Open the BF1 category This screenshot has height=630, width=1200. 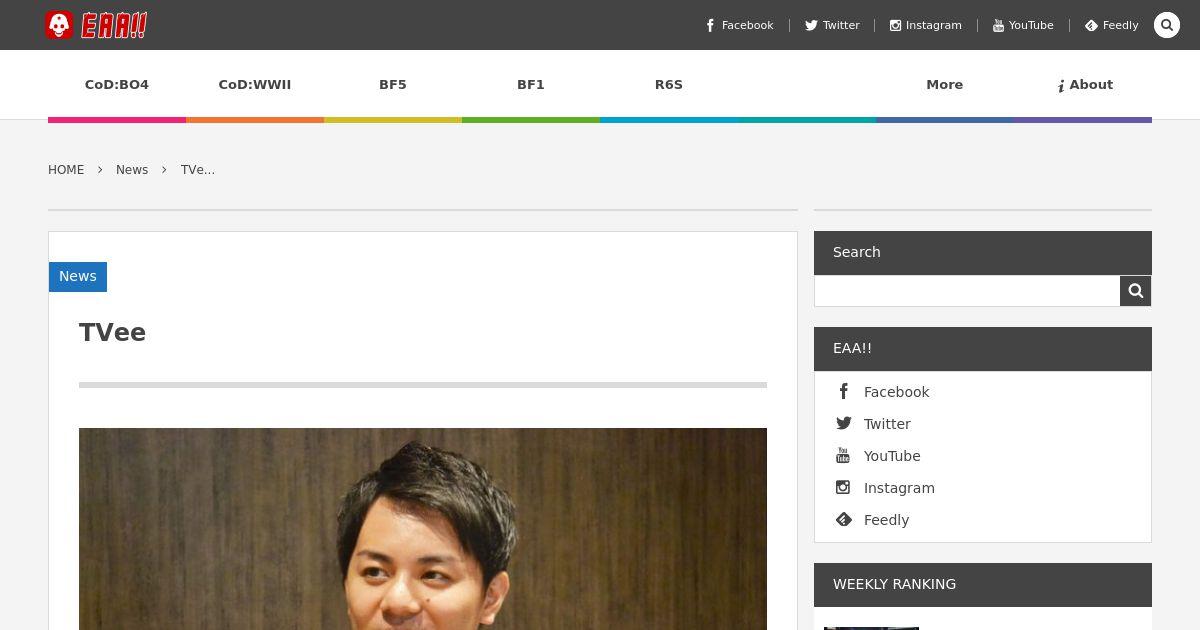531,85
